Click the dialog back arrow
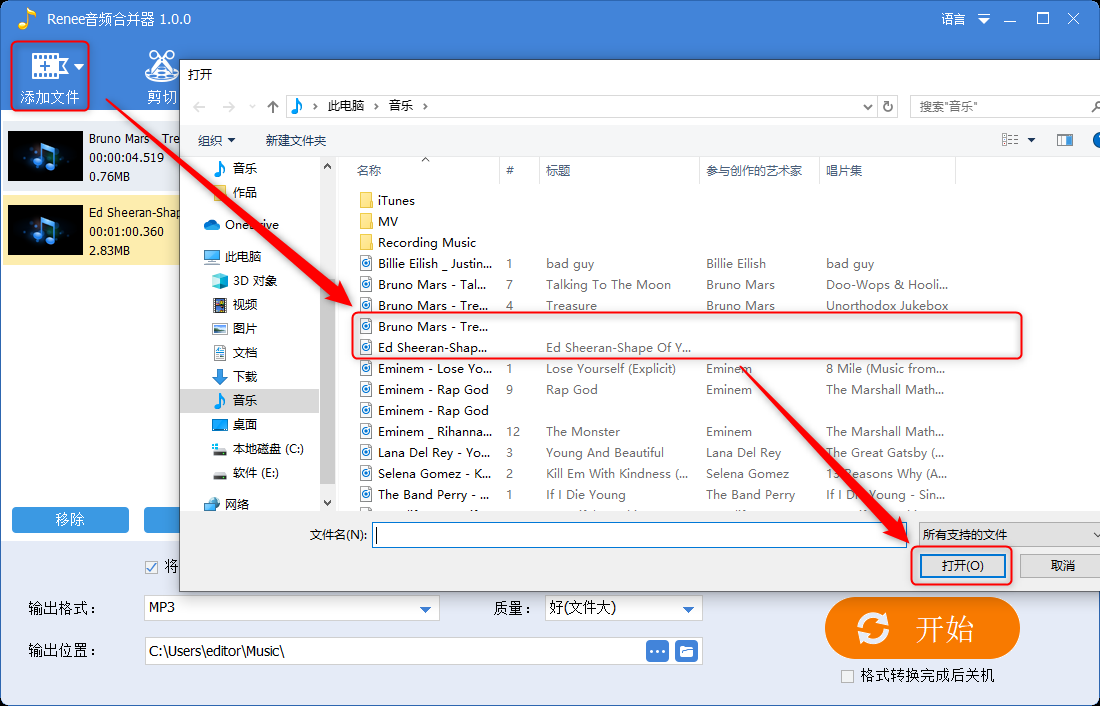 coord(199,107)
